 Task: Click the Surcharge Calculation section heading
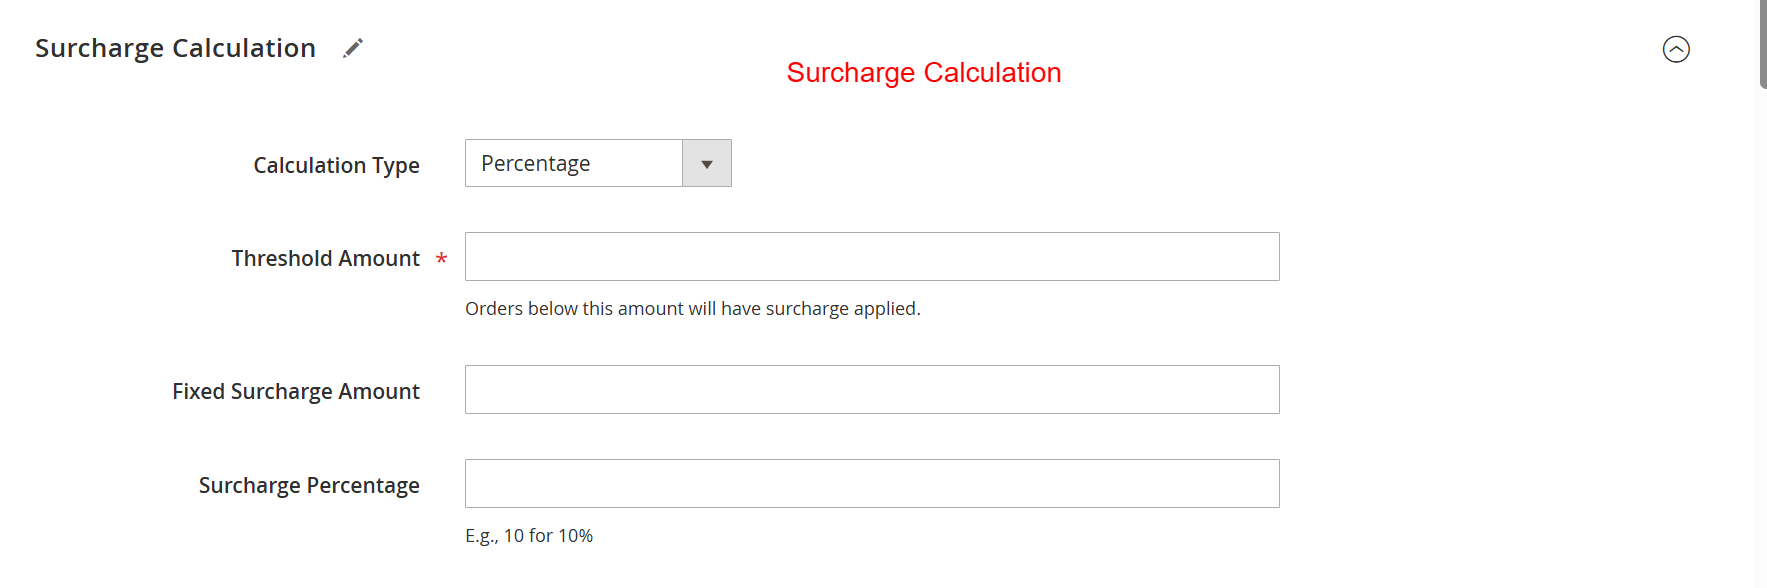pos(175,48)
